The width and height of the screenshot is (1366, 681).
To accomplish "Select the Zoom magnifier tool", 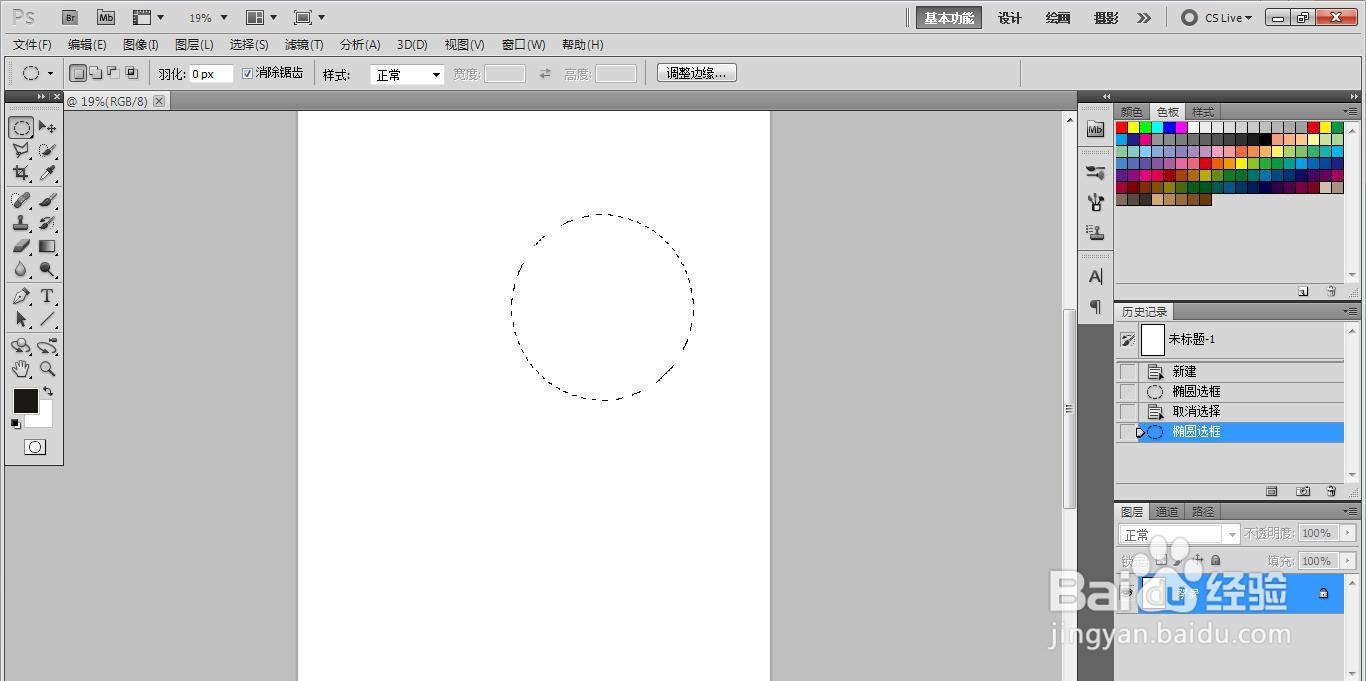I will pos(47,369).
